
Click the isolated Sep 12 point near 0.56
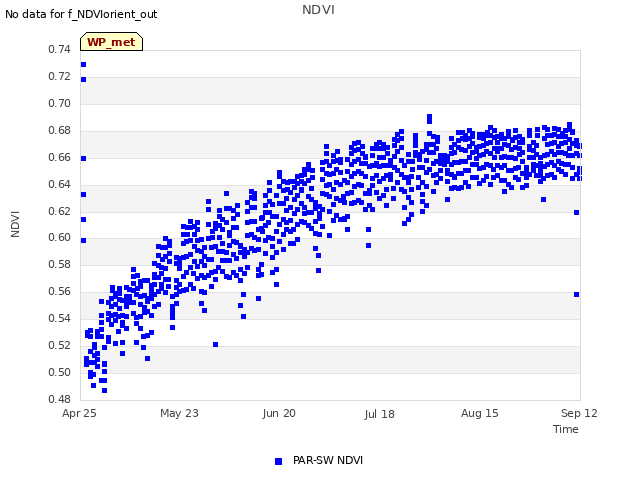tap(576, 294)
